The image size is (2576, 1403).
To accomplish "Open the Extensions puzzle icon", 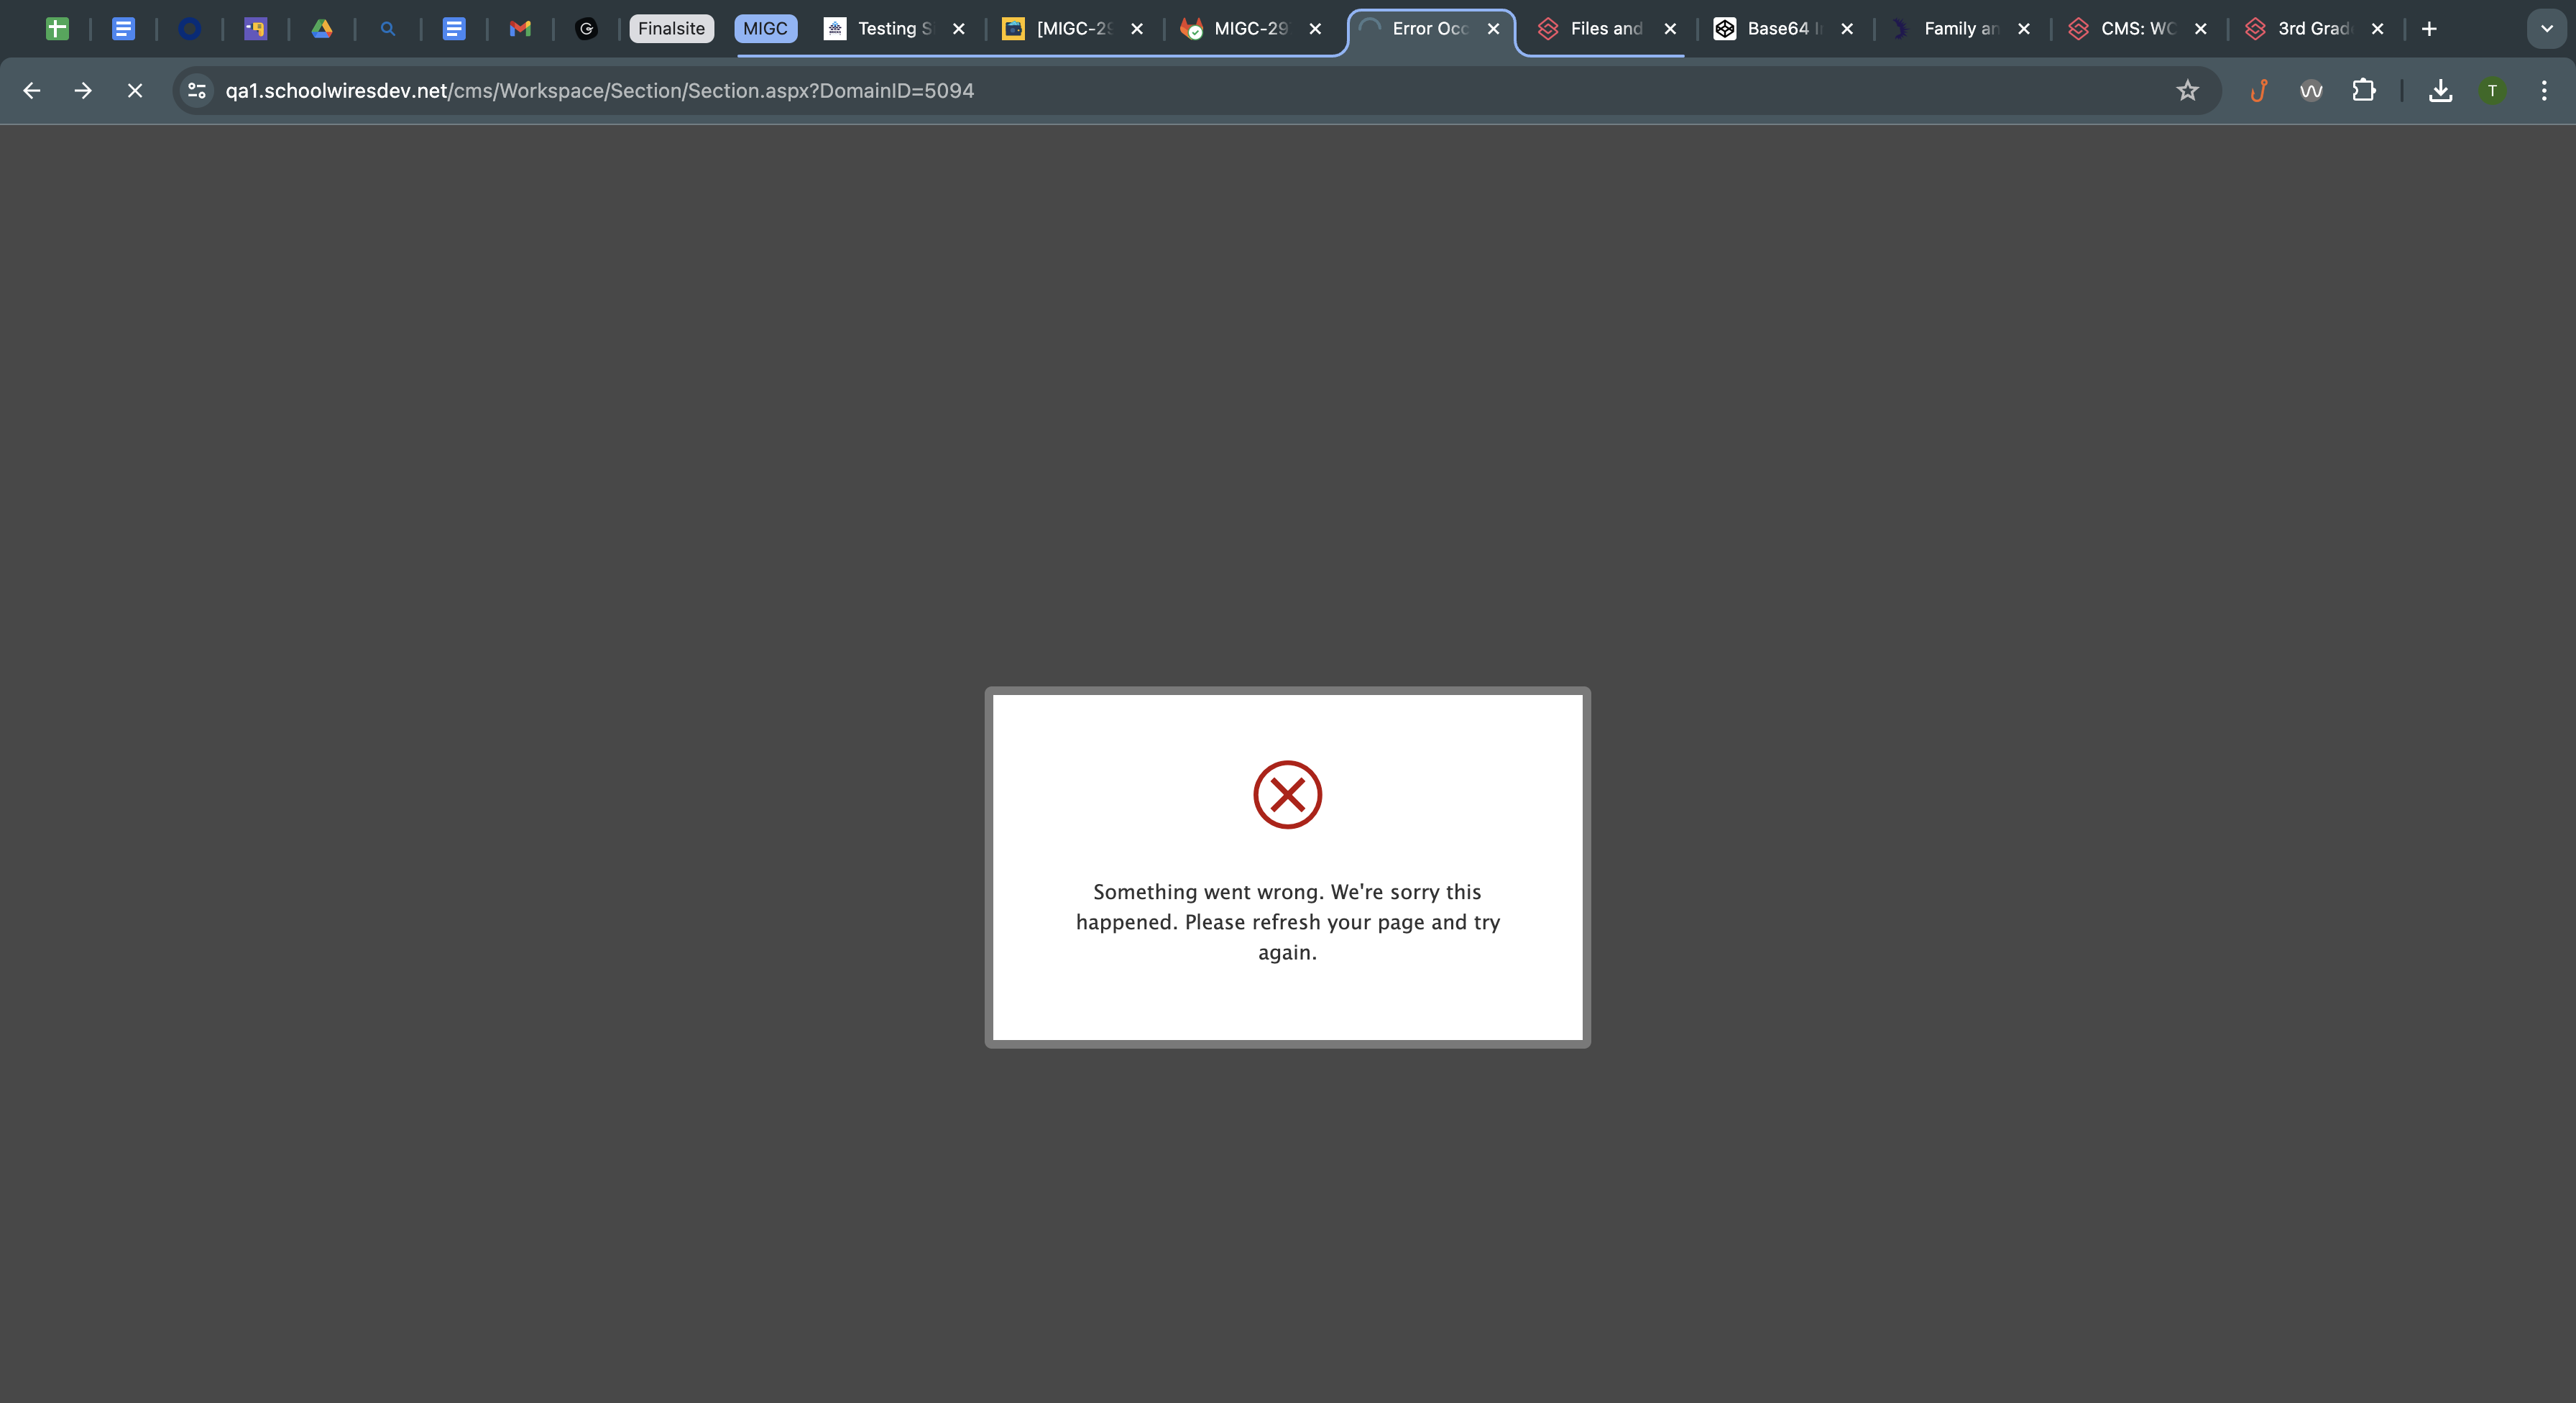I will tap(2363, 91).
